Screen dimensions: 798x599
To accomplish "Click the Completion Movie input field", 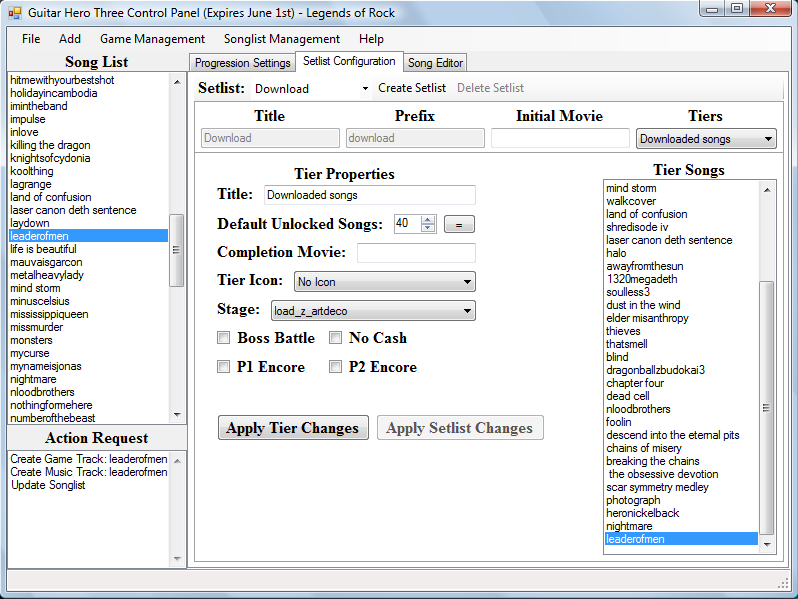I will [416, 252].
